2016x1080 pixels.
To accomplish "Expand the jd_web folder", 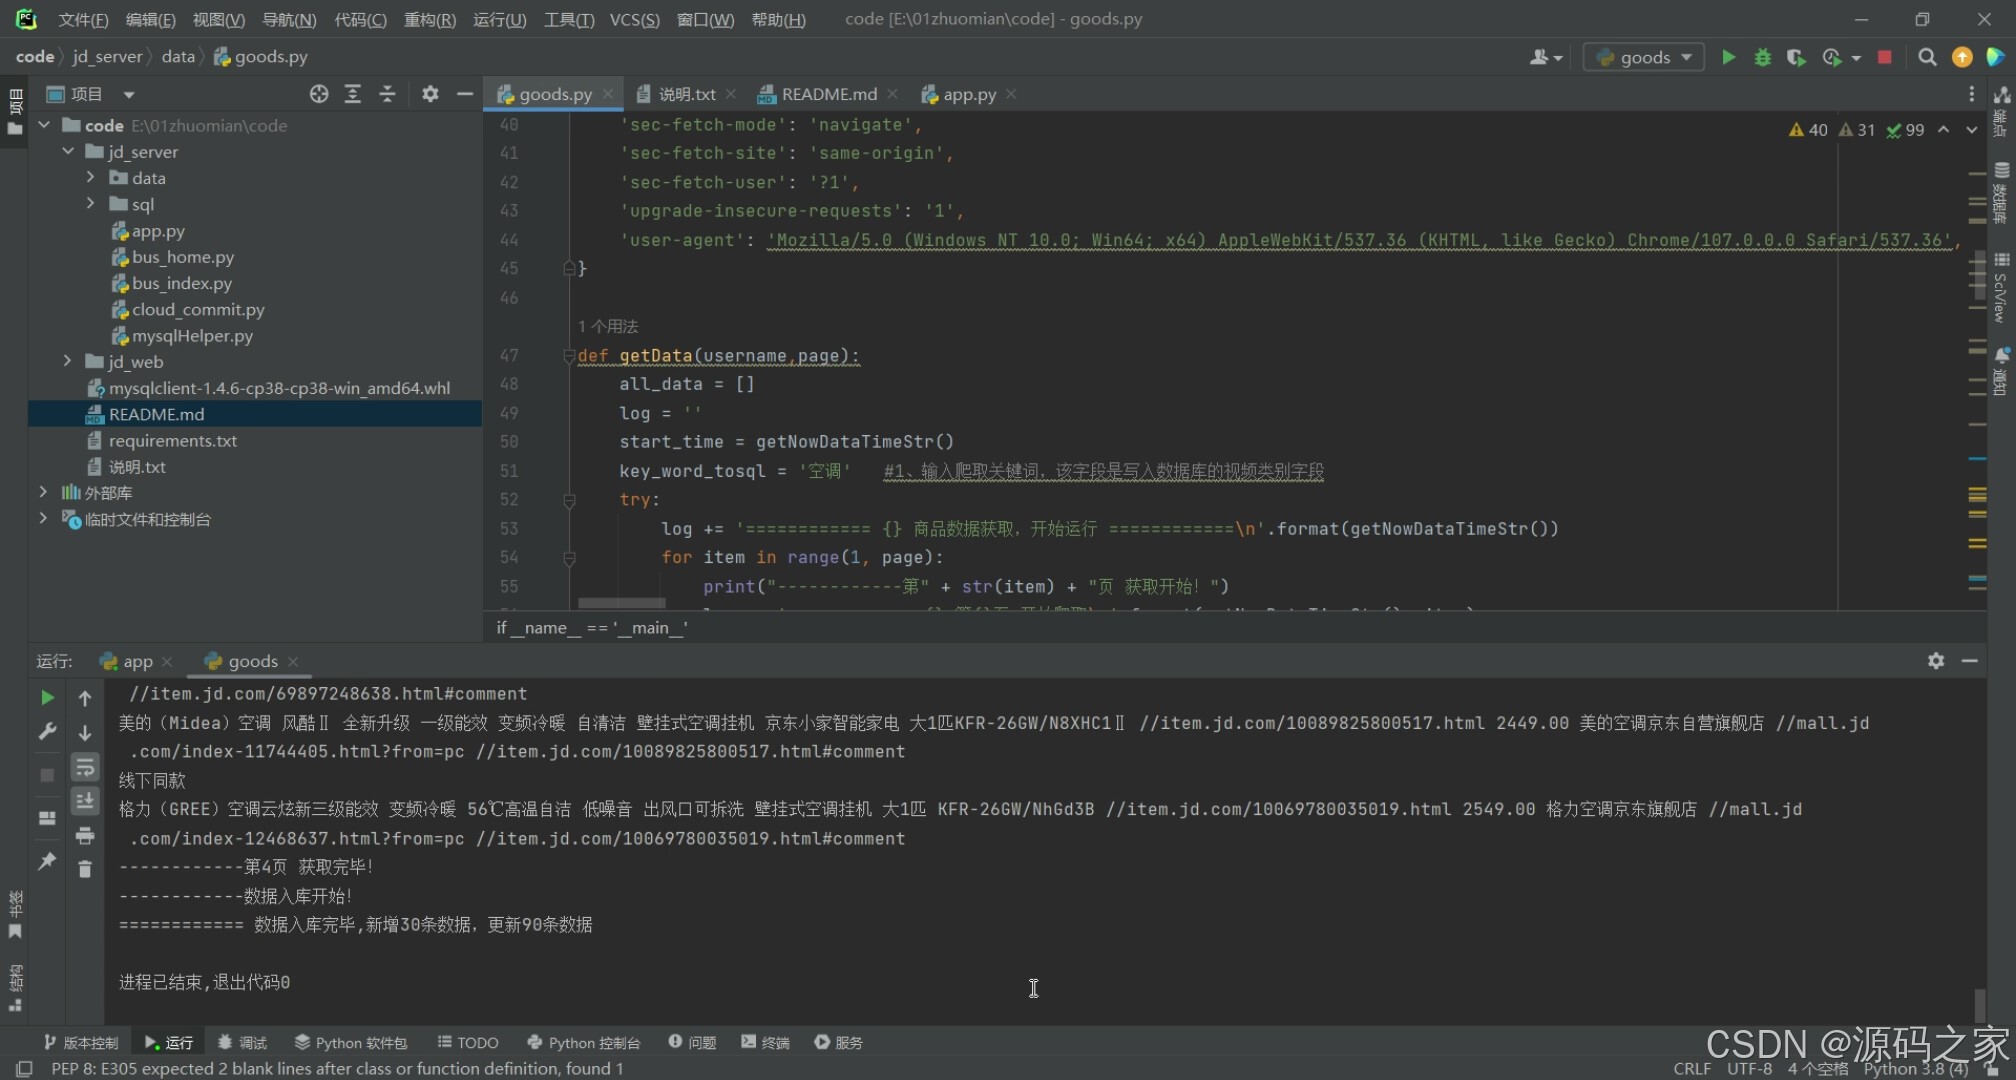I will pos(67,361).
